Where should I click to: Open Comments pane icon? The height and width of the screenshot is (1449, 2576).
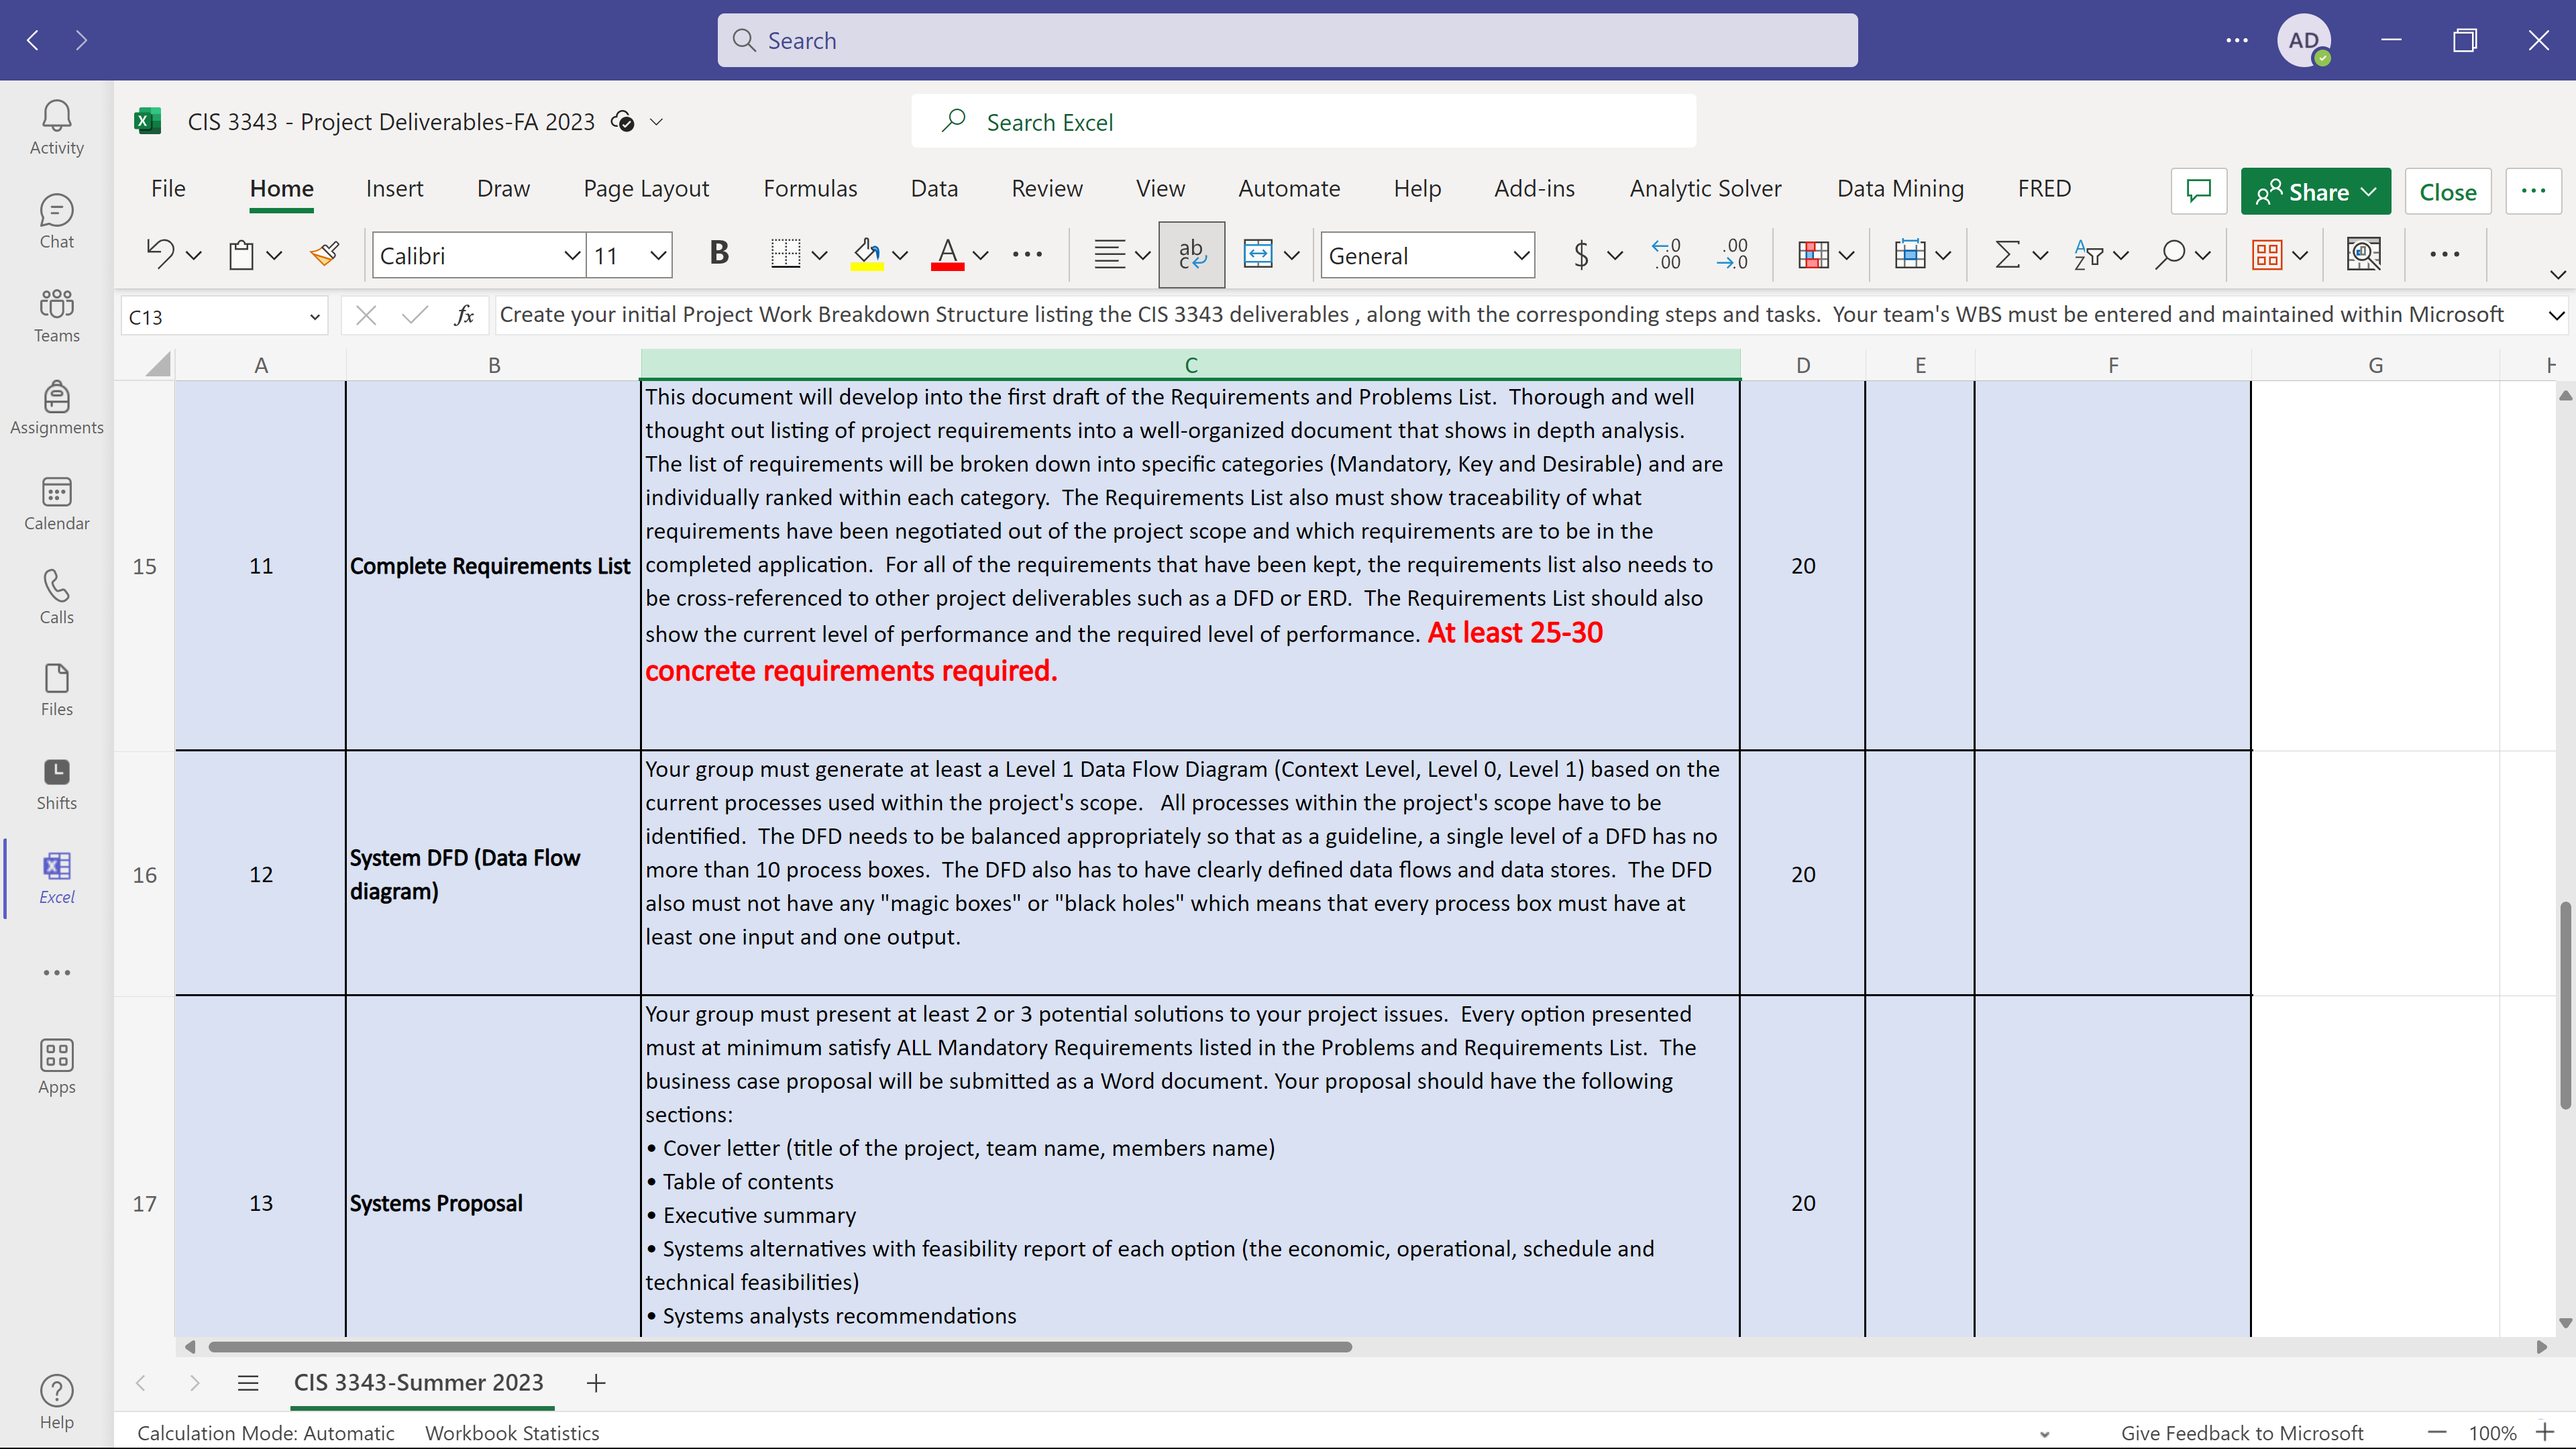tap(2198, 191)
